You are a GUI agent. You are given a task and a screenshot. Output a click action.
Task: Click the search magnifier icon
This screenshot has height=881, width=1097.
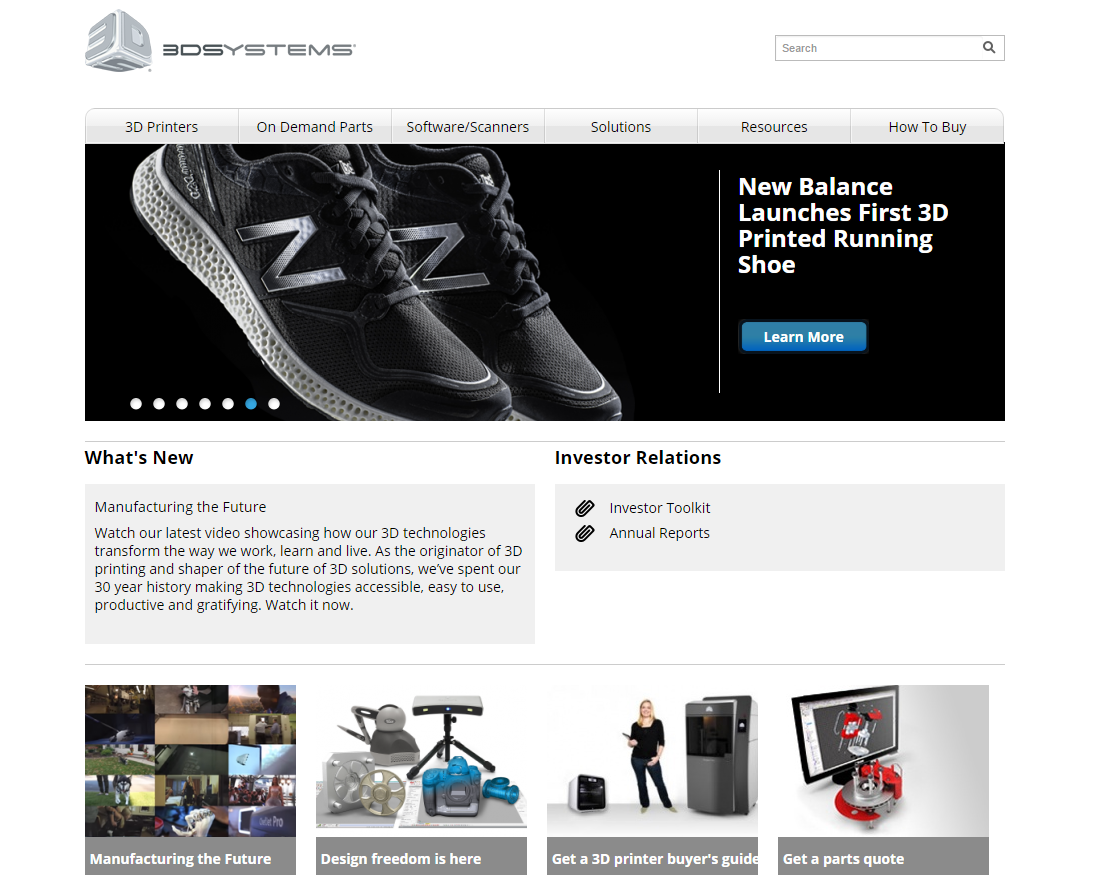point(989,48)
